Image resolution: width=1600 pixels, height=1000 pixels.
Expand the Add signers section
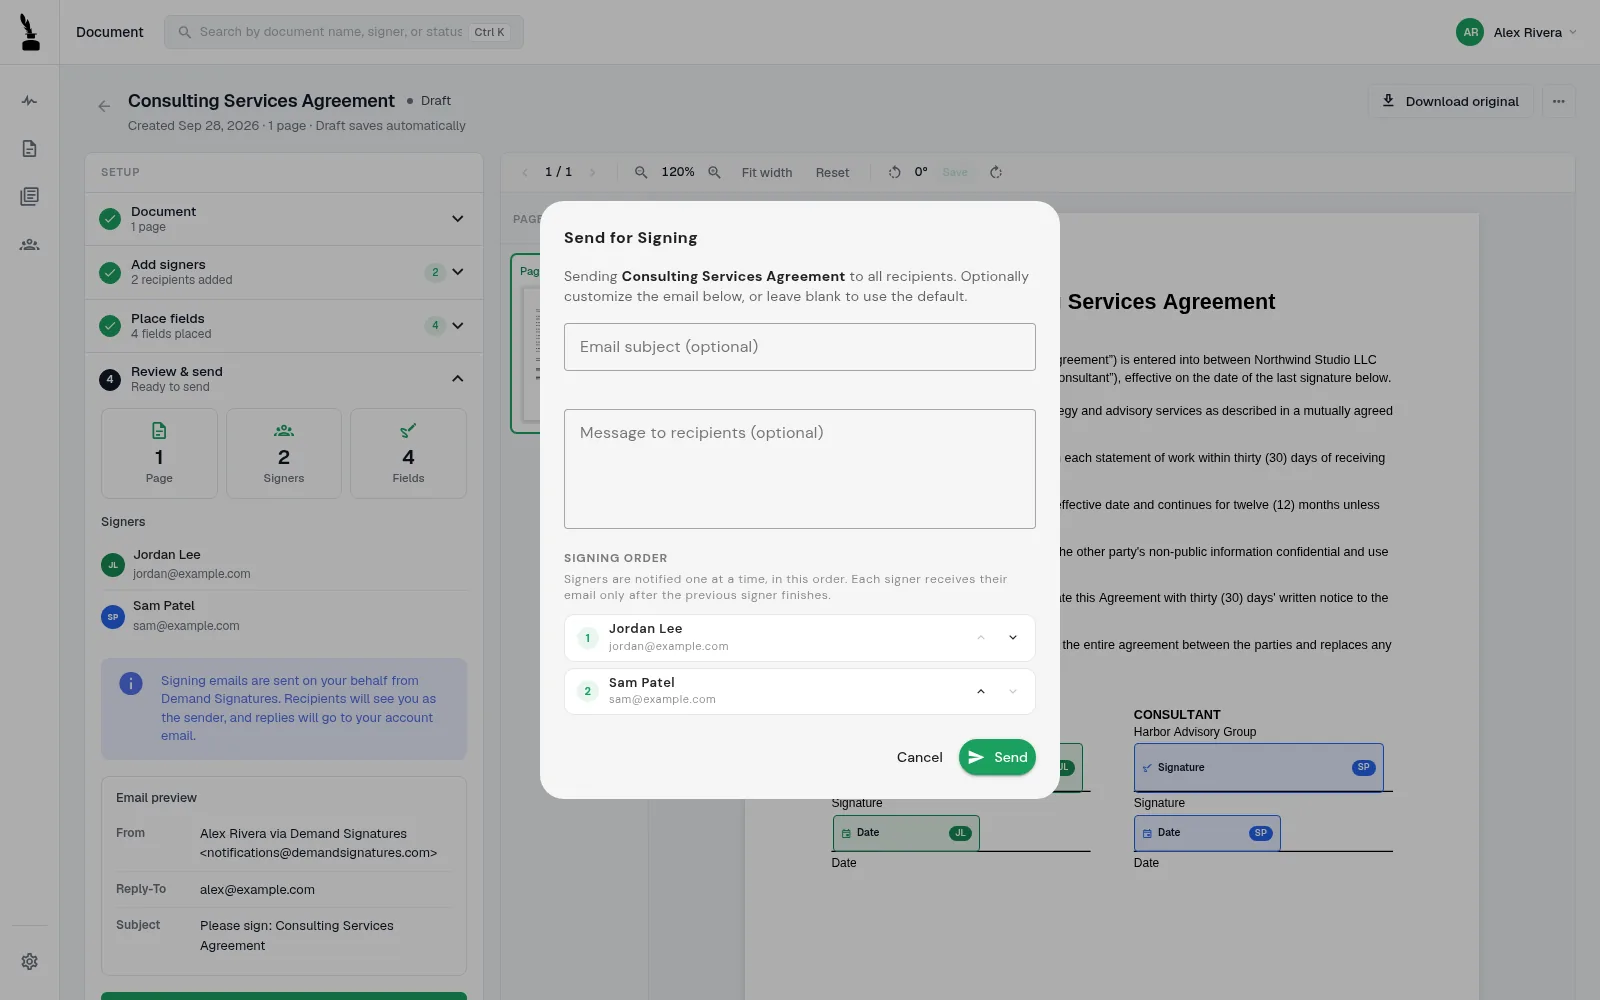284,272
